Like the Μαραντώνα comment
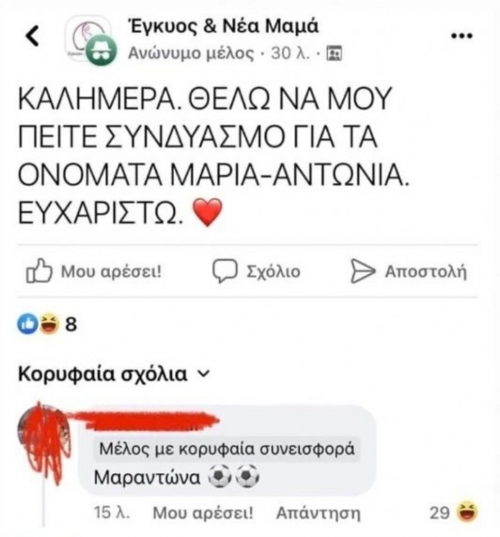 [x=203, y=513]
